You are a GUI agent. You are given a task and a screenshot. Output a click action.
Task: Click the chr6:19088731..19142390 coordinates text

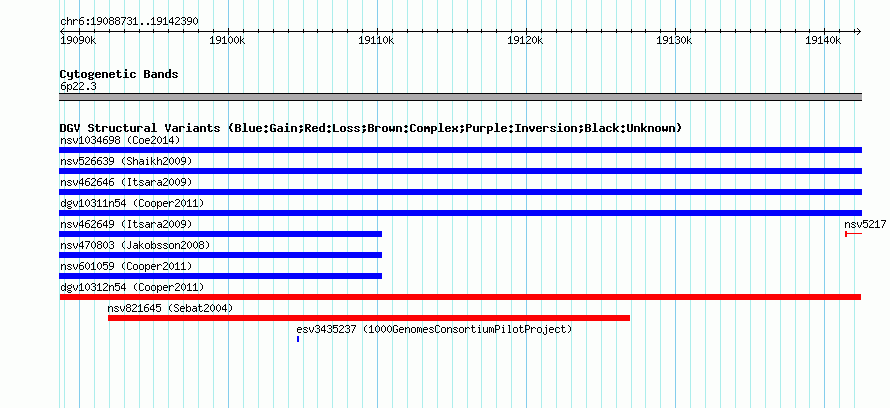click(129, 21)
